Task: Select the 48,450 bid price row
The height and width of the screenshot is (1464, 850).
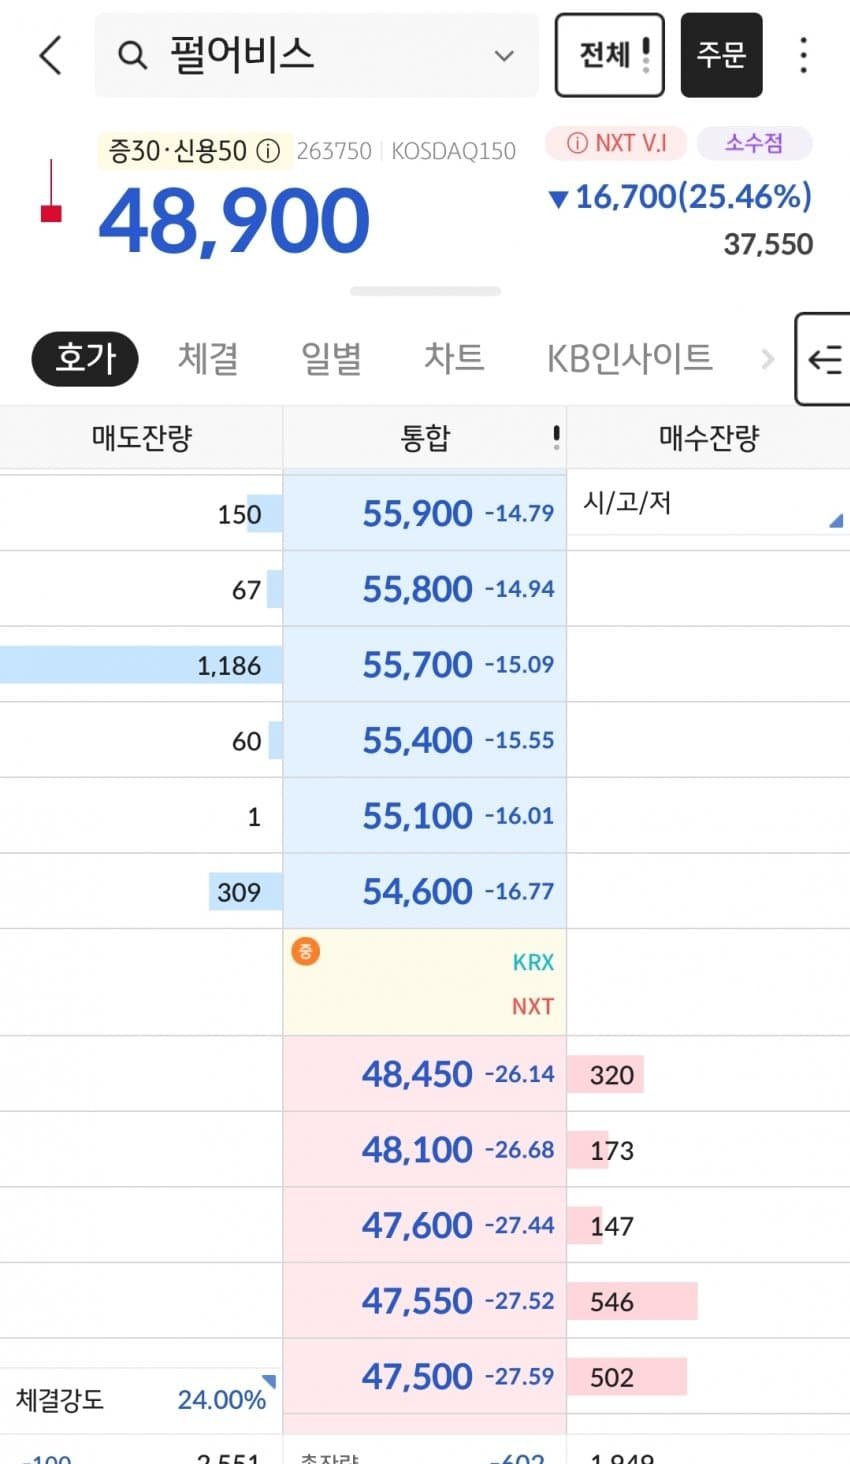Action: click(424, 1074)
